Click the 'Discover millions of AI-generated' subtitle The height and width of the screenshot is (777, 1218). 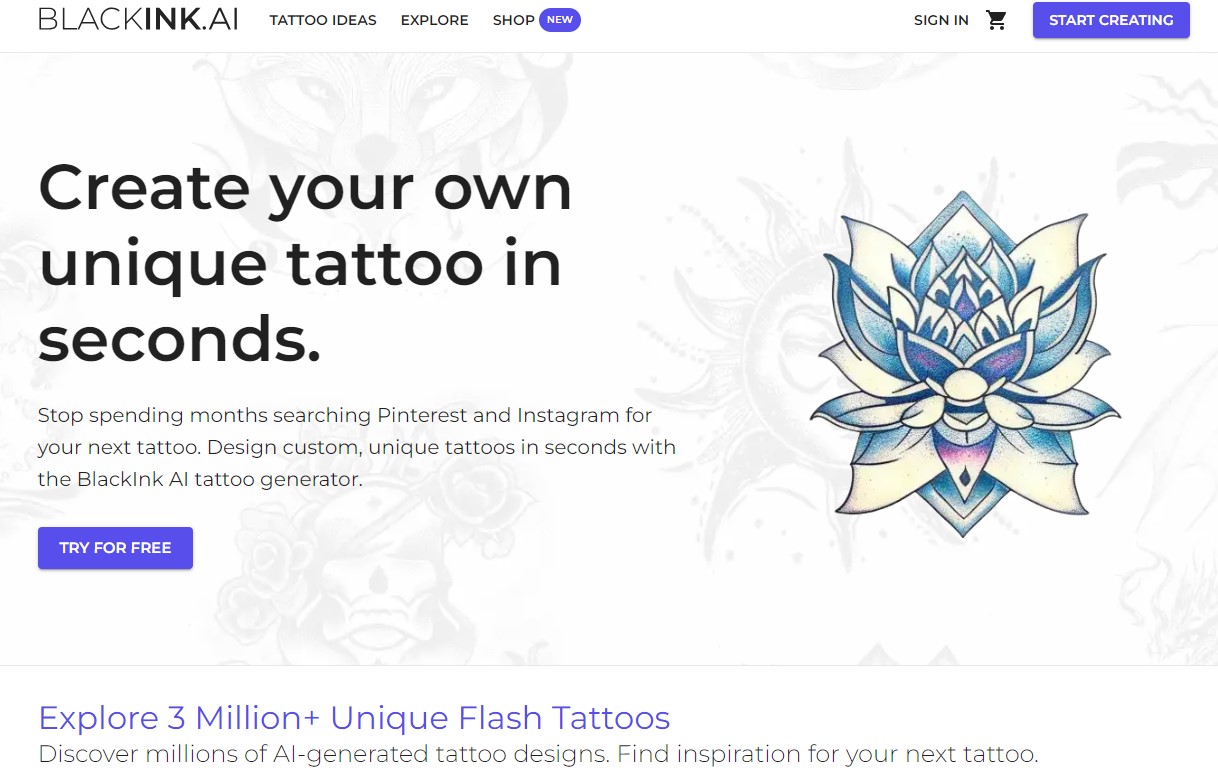tap(538, 753)
